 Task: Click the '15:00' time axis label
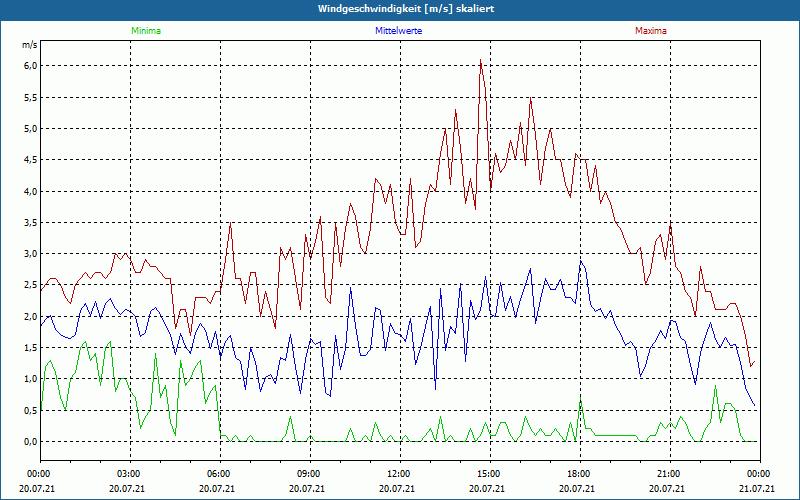point(490,473)
